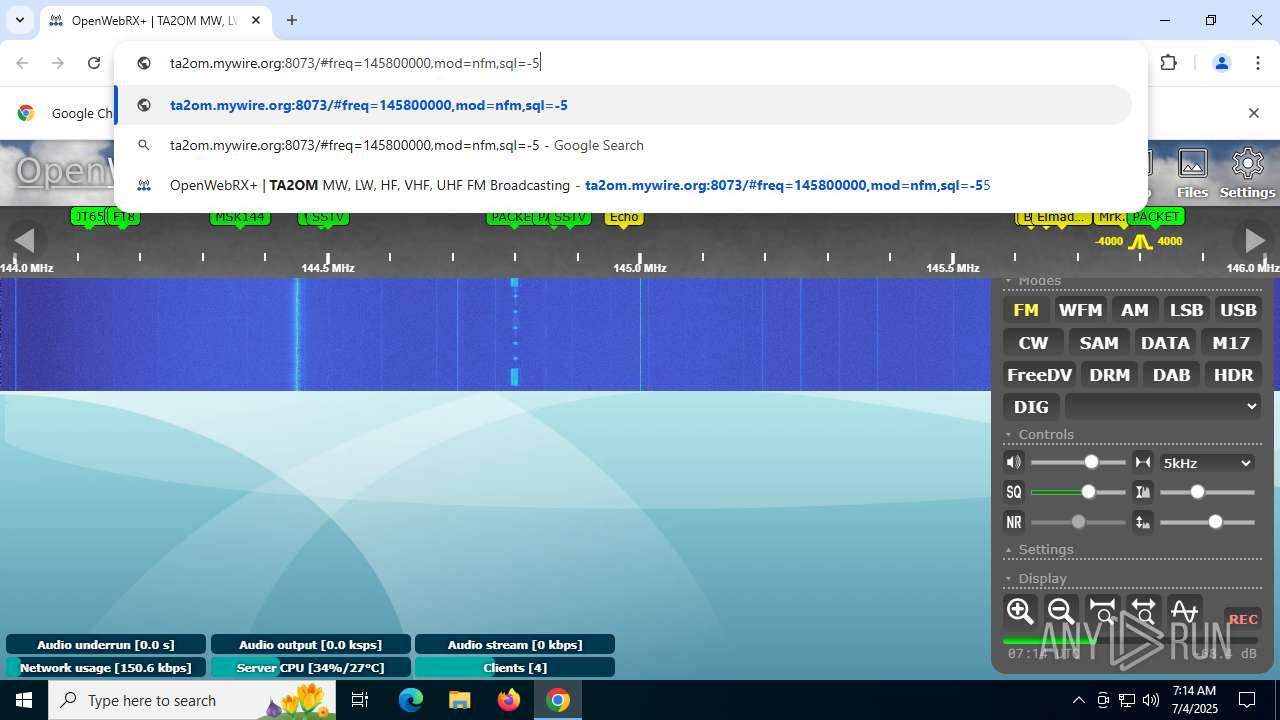Select WFM mode
Screen dimensions: 1280x720
(1080, 310)
